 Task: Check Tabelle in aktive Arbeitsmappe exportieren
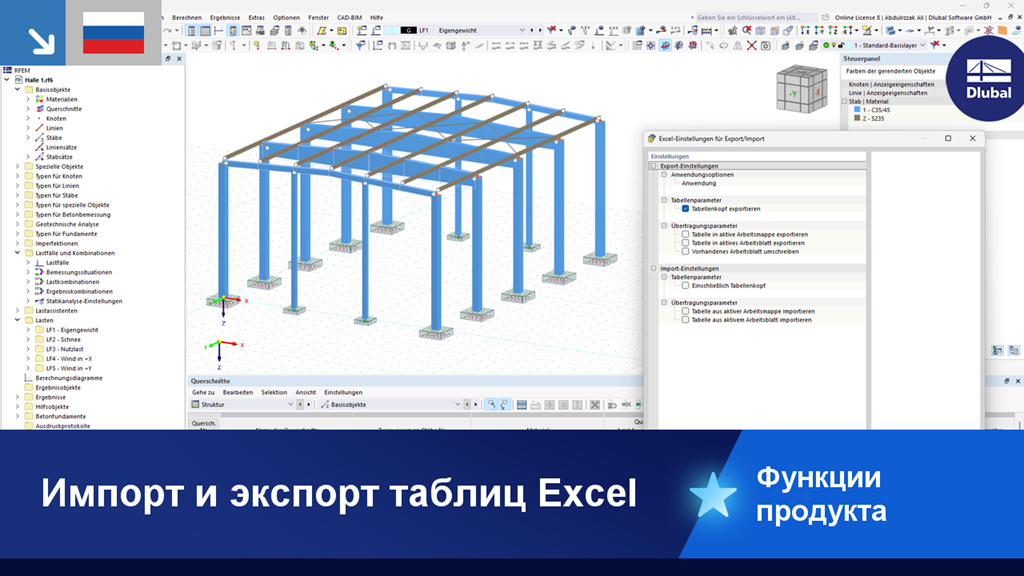point(685,234)
